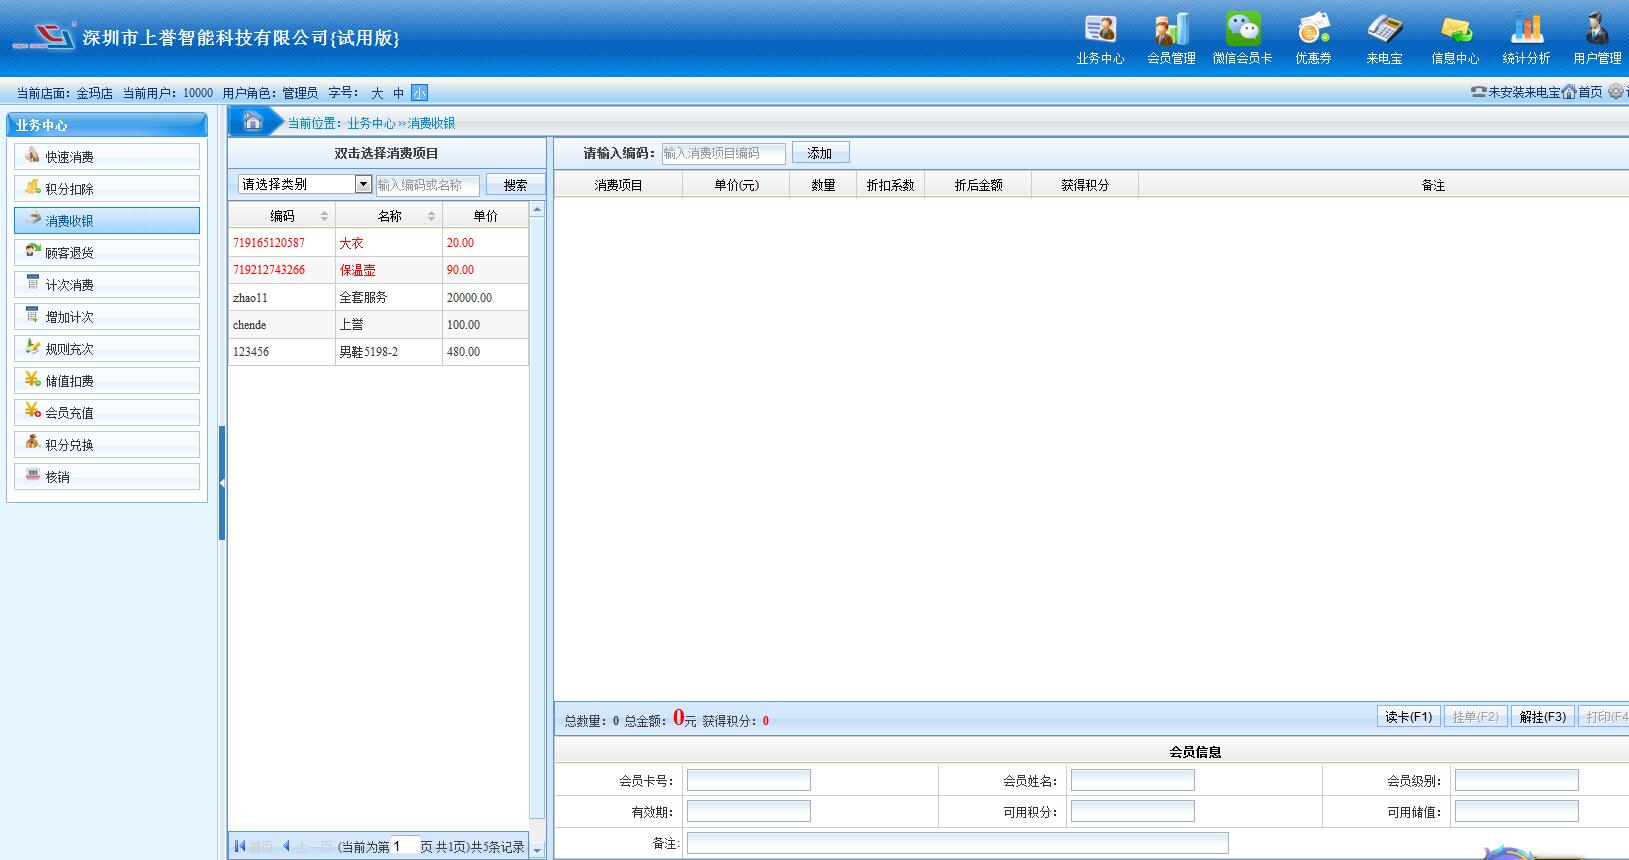Click the 信息中心 message icon

click(x=1455, y=29)
